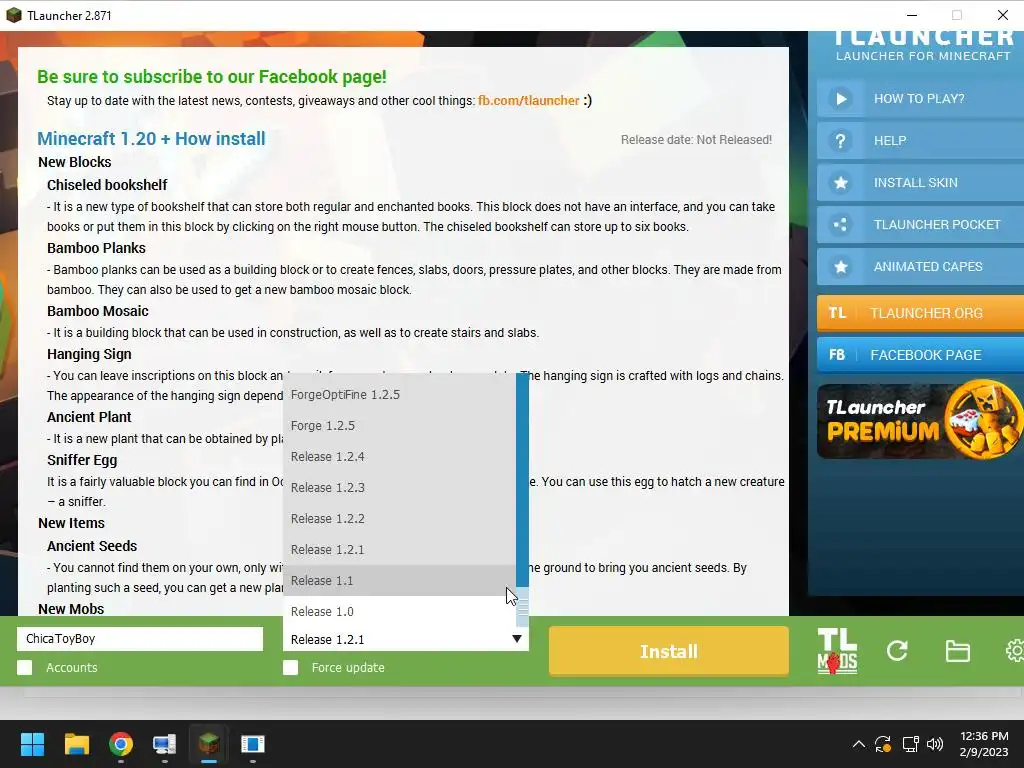The image size is (1024, 768).
Task: Click the play icon beside How to Play
Action: 840,99
